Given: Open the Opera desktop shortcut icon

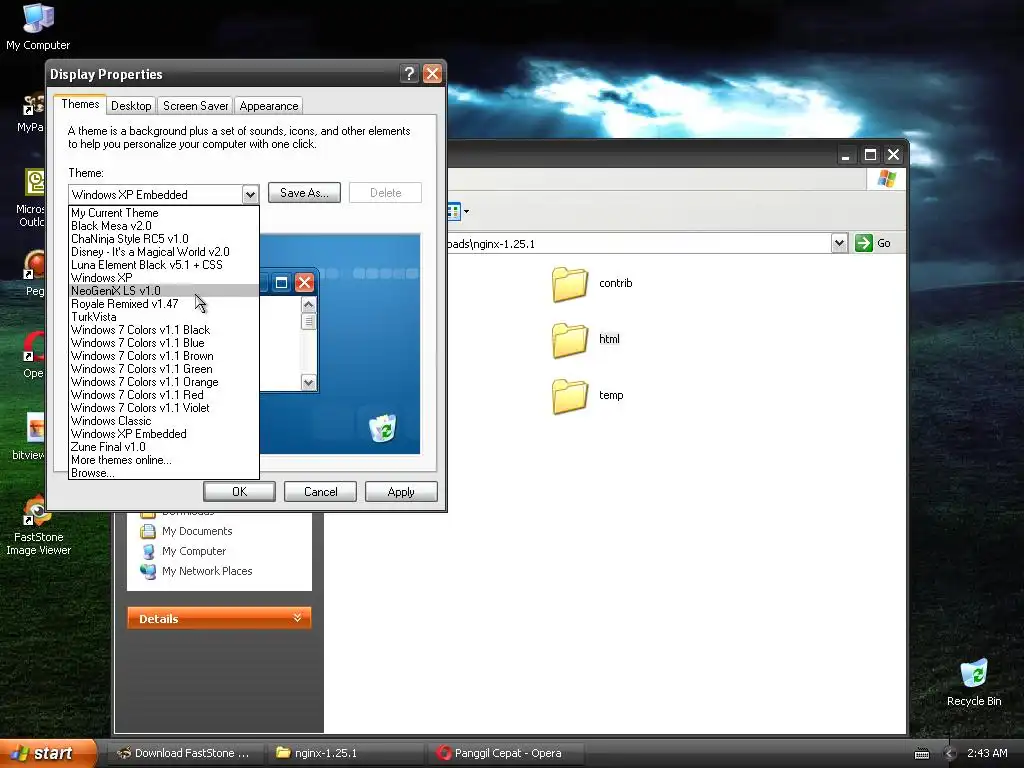Looking at the screenshot, I should [33, 346].
